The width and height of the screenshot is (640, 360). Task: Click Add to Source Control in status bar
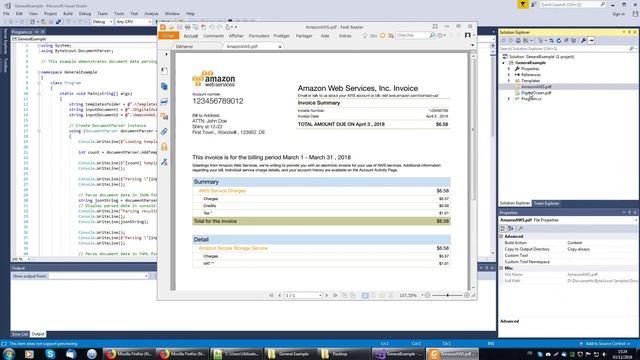tap(605, 344)
